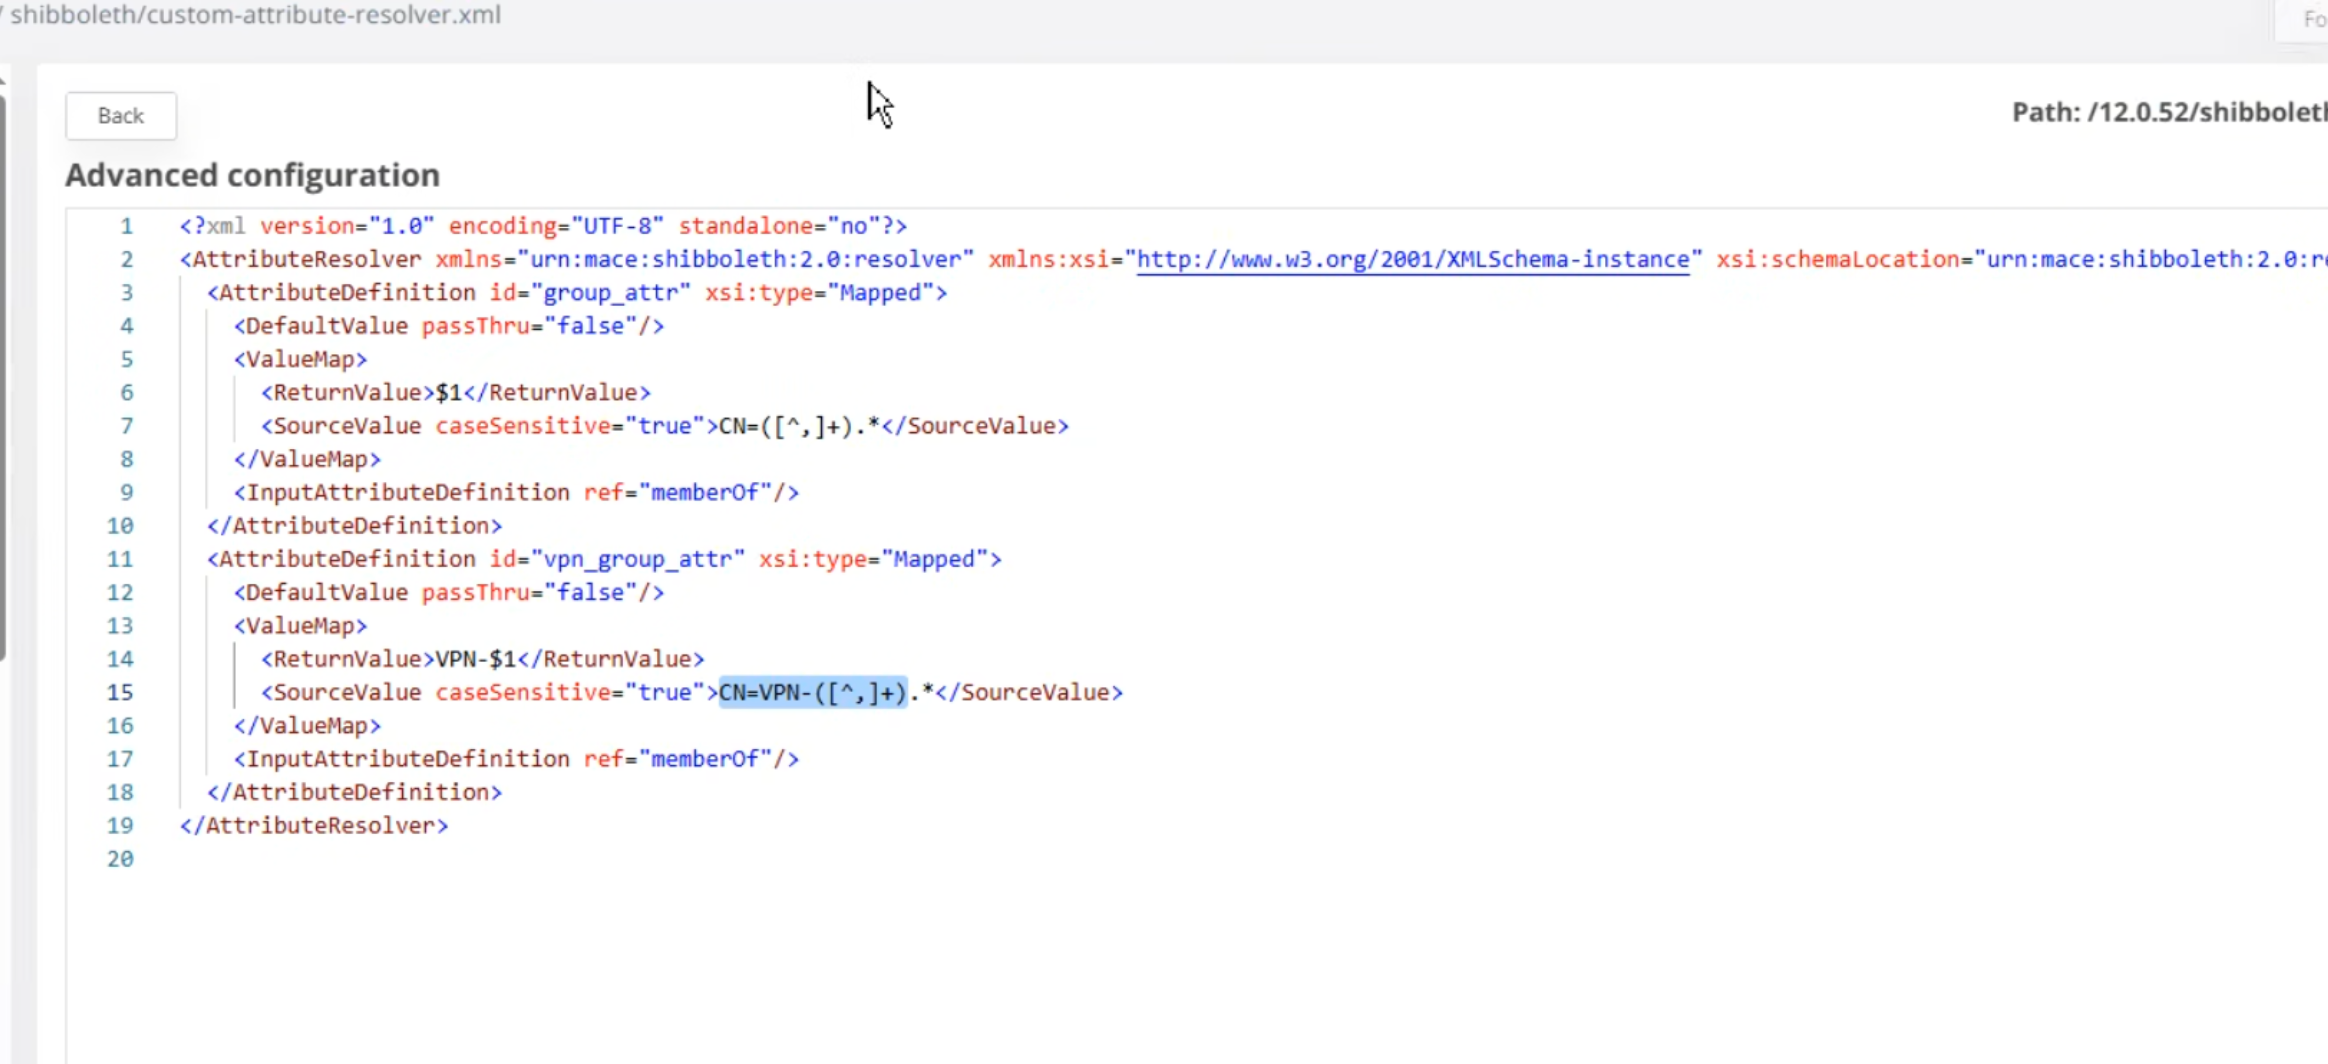Viewport: 2328px width, 1064px height.
Task: Click the Path: /12.0.52/shibboleth text
Action: click(2169, 112)
